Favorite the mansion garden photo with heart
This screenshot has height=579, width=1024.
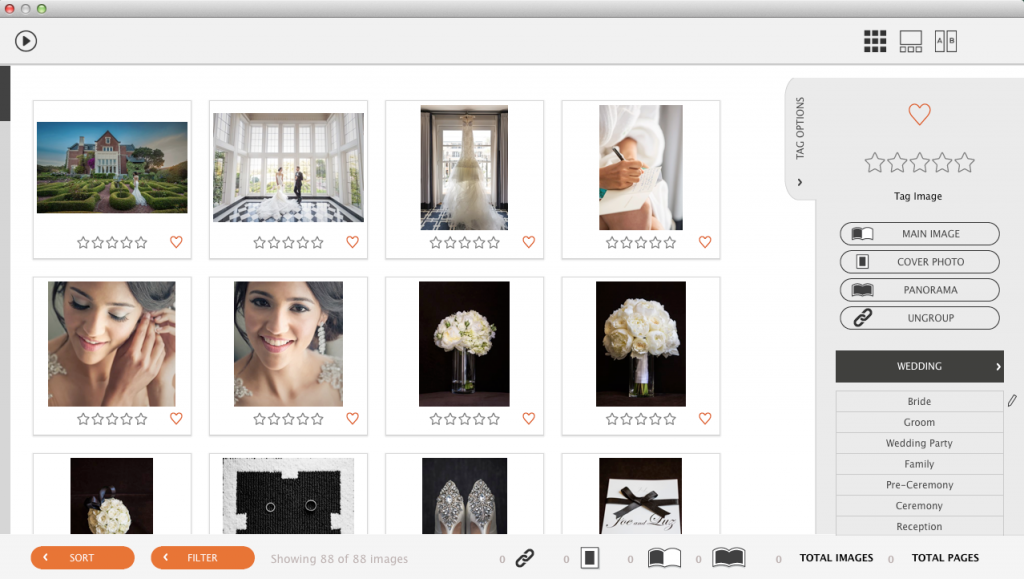coord(176,242)
